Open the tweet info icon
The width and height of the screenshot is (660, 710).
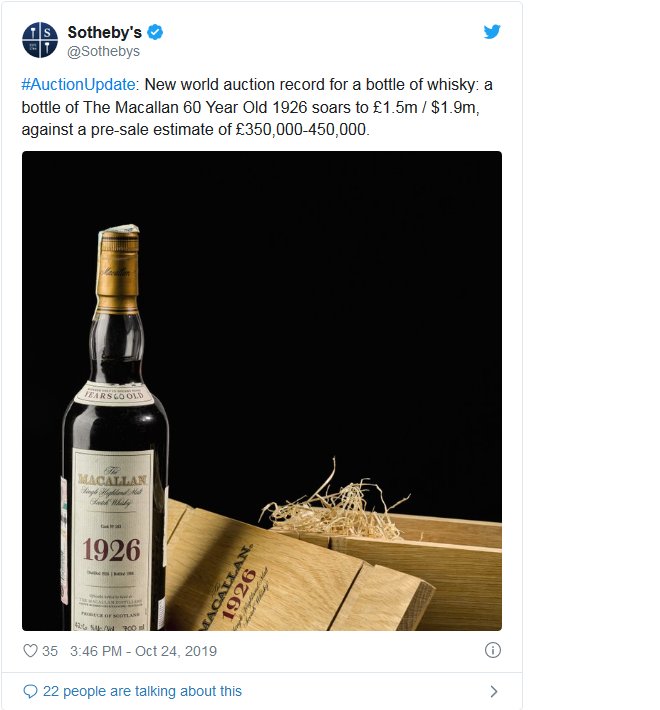[x=493, y=650]
